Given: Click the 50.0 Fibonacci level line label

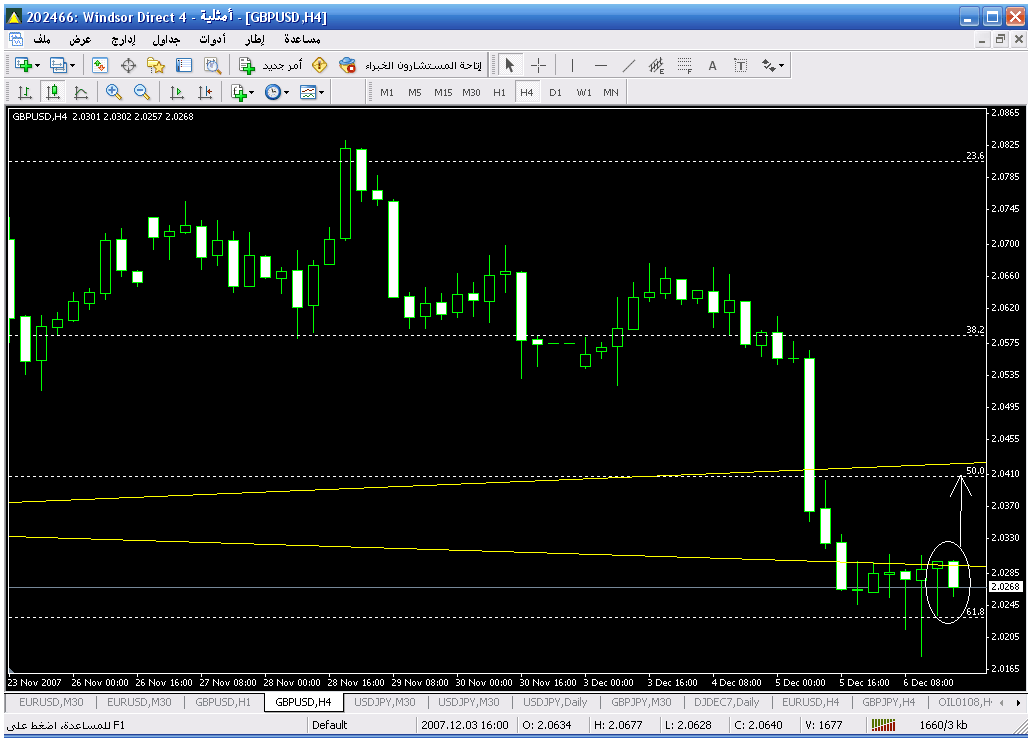Looking at the screenshot, I should coord(975,470).
